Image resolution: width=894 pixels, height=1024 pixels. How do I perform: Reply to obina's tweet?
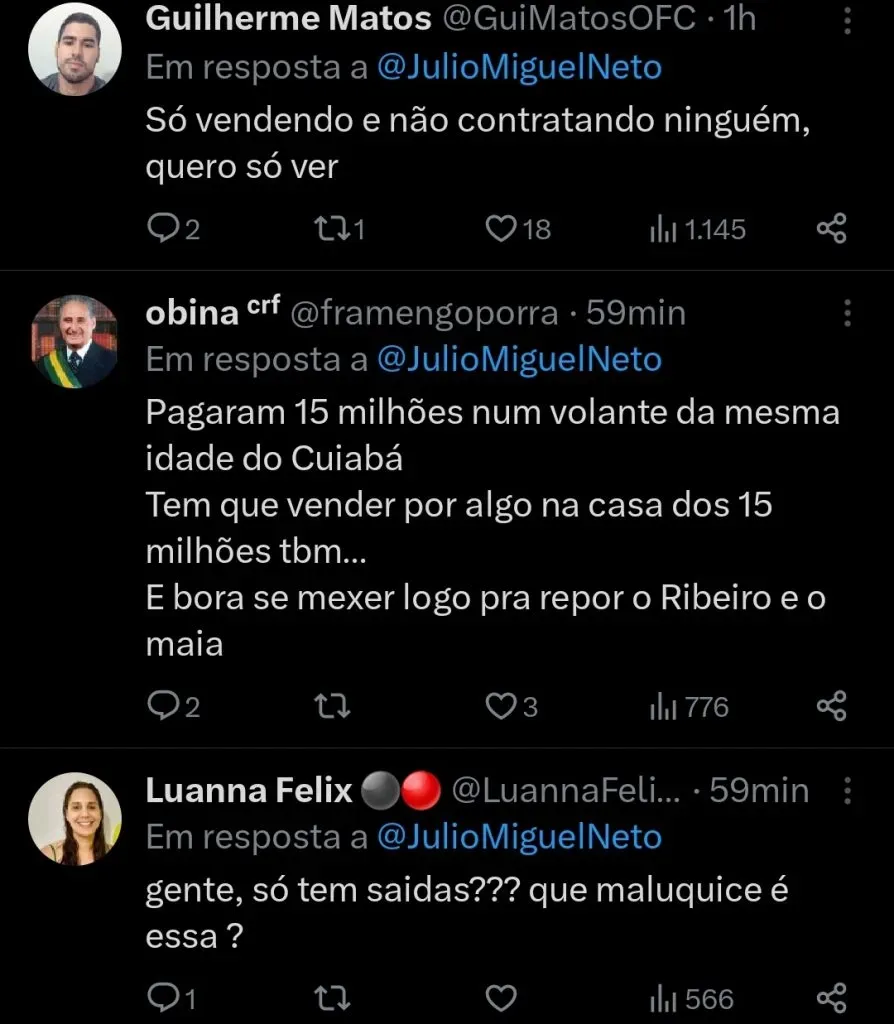(x=162, y=707)
